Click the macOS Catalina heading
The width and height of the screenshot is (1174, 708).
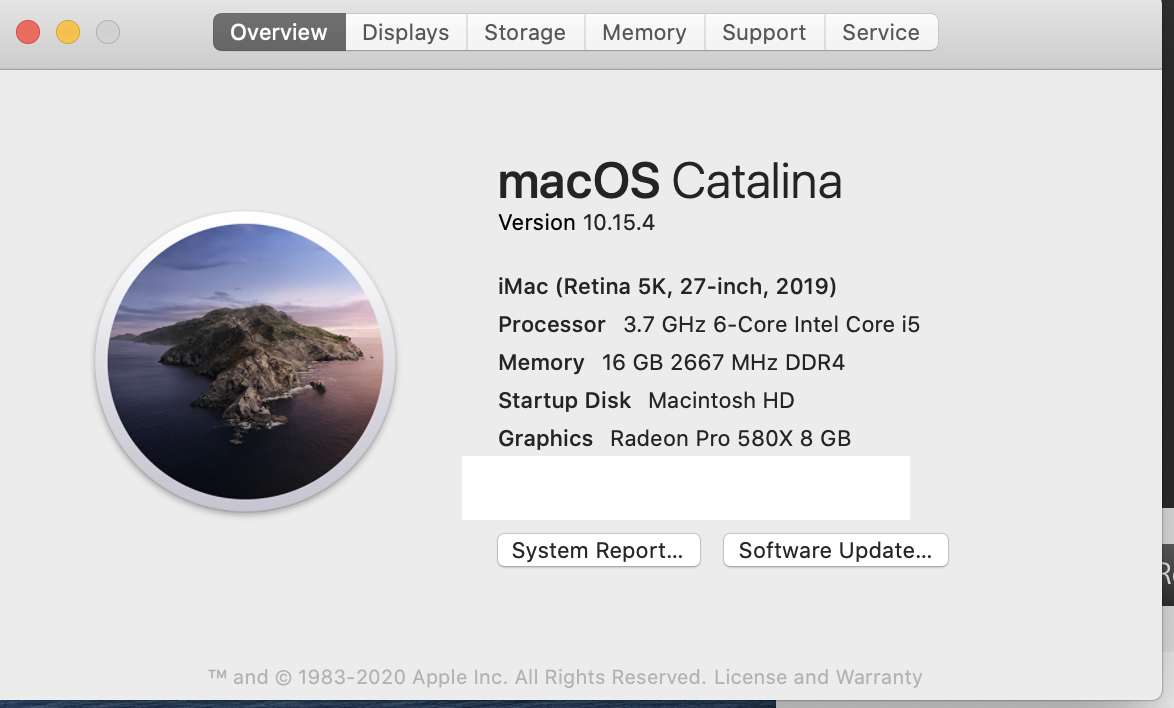point(670,182)
